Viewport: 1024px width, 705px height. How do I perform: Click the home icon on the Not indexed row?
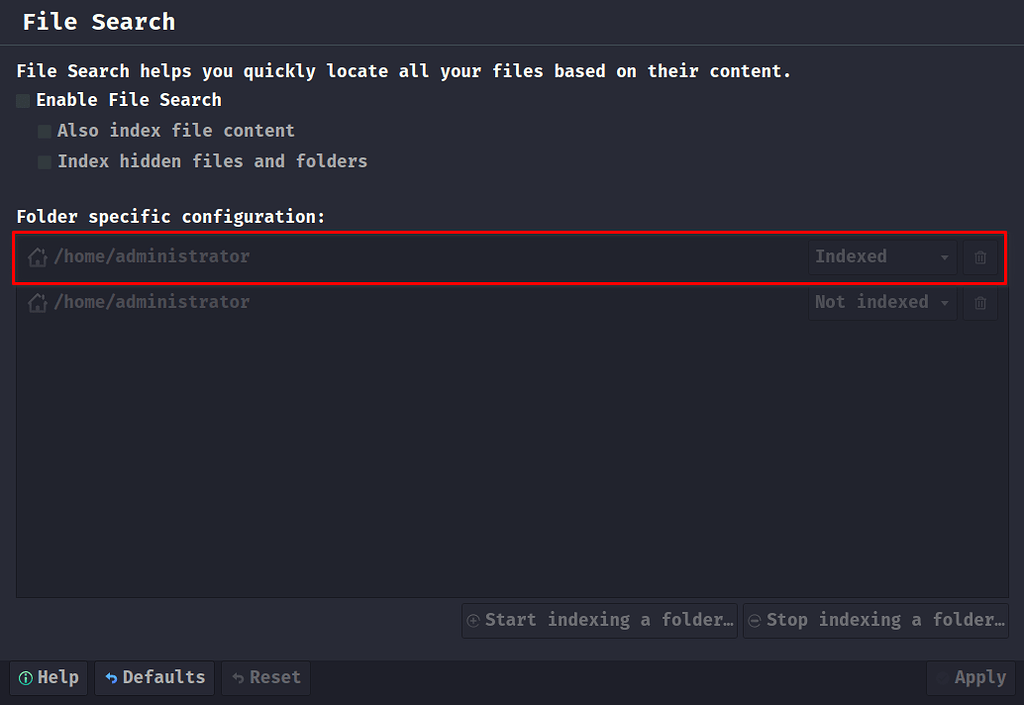pyautogui.click(x=37, y=302)
